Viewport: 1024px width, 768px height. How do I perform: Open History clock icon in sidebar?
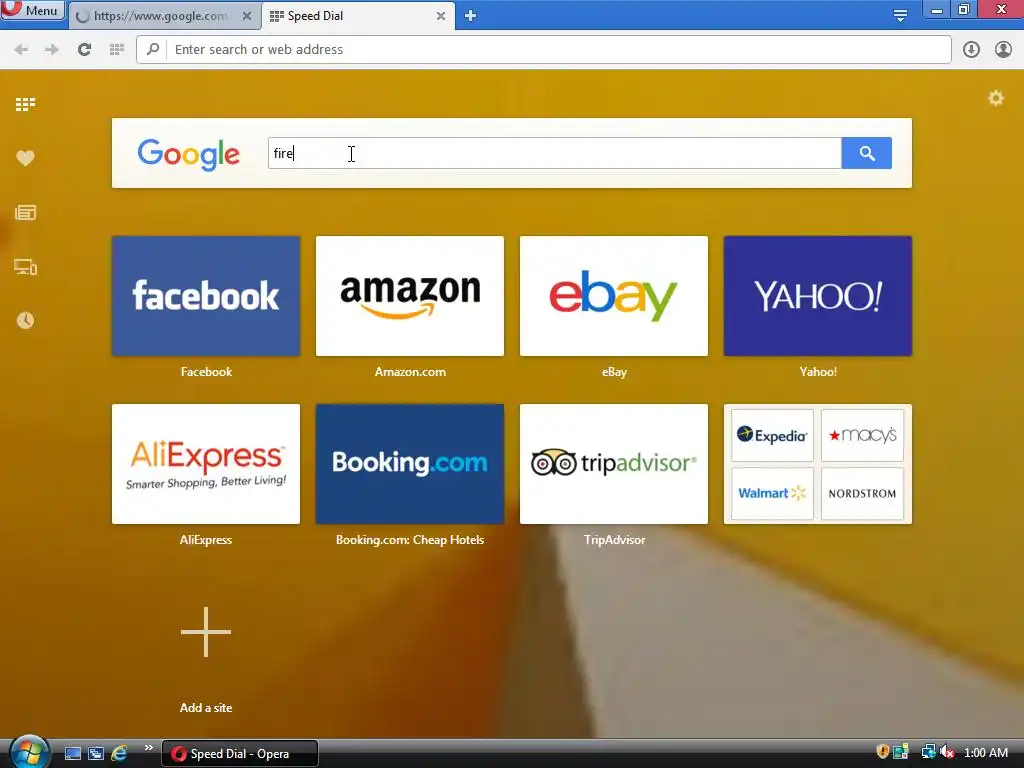pyautogui.click(x=25, y=320)
